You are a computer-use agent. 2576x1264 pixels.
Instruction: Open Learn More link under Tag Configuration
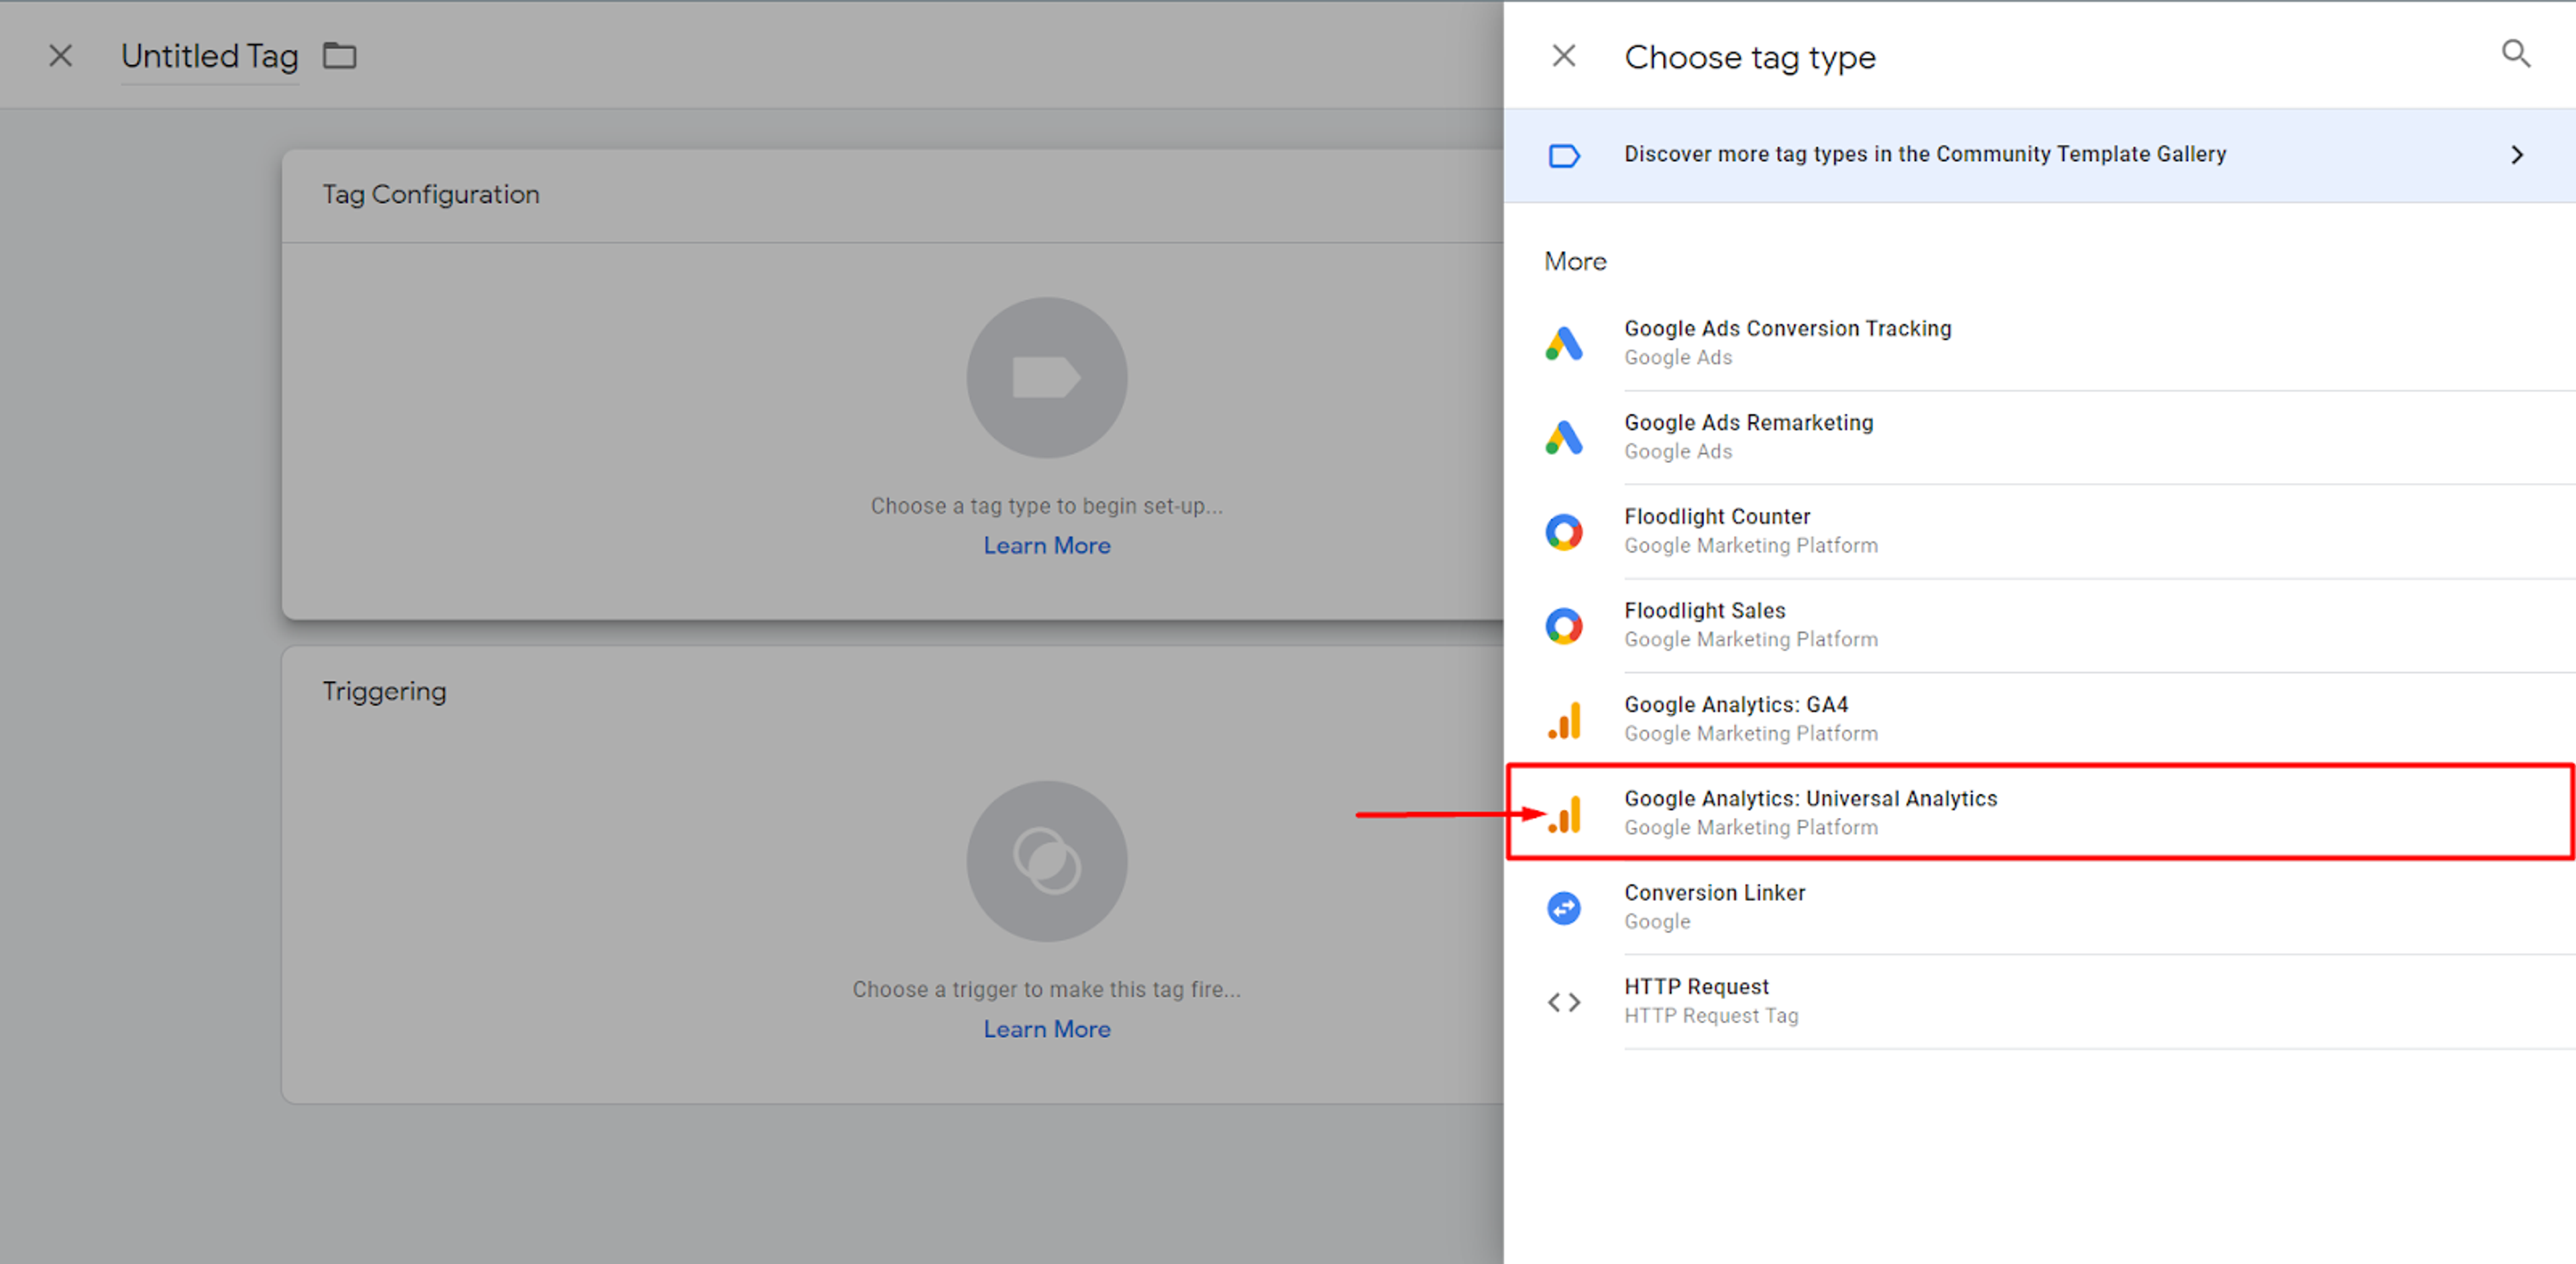[x=1047, y=546]
